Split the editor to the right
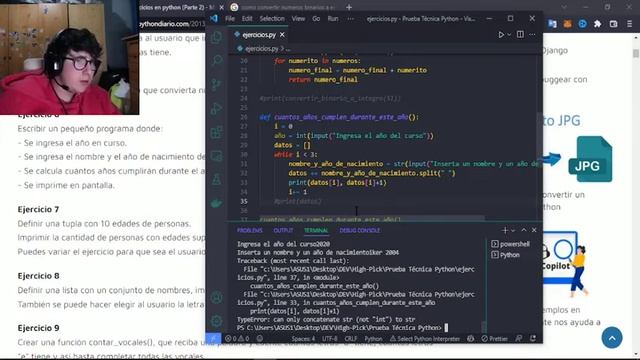The height and width of the screenshot is (360, 640). 520,35
